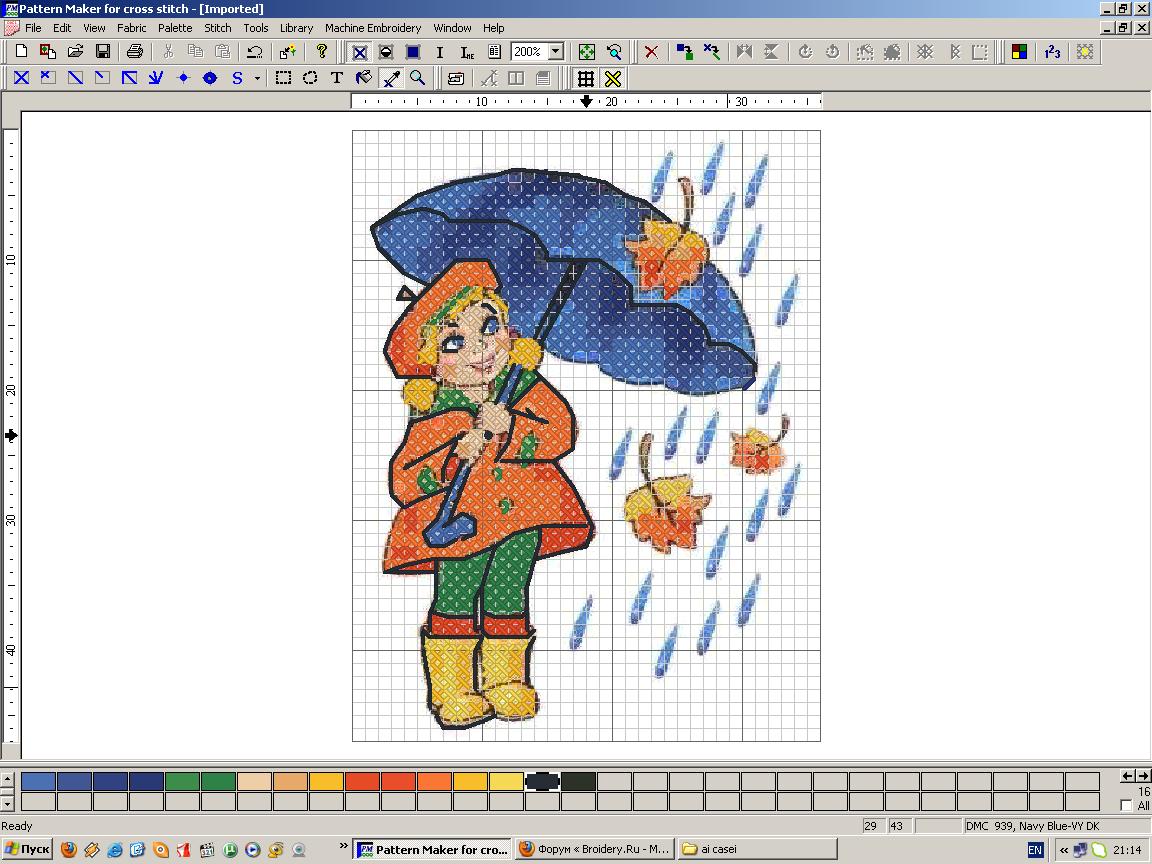Select the Special Stitch S tool
This screenshot has height=864, width=1152.
(237, 78)
